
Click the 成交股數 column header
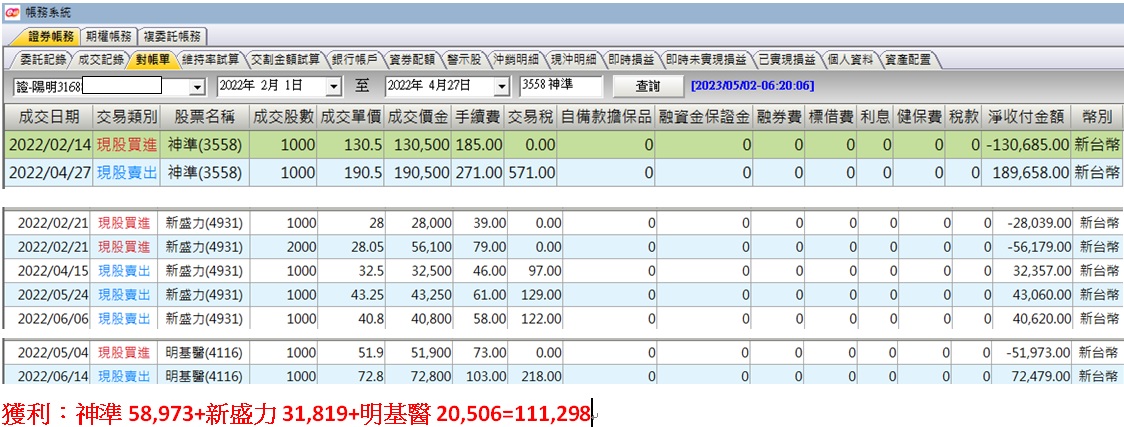[283, 117]
